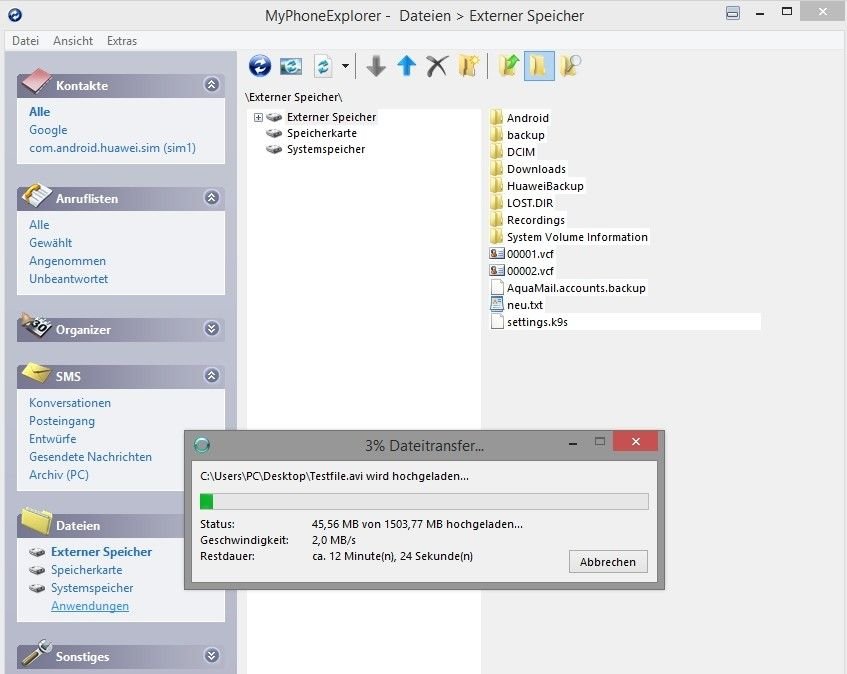Screen dimensions: 847x674
Task: Click the sync photos toolbar icon
Action: [291, 66]
